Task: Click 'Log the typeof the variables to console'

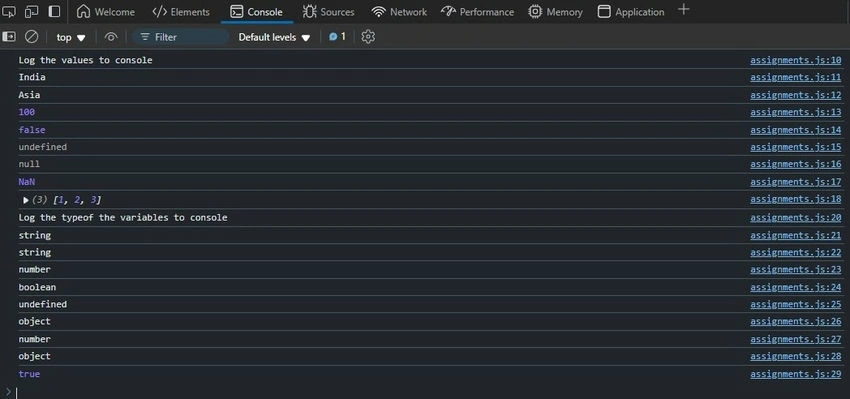Action: [x=123, y=218]
